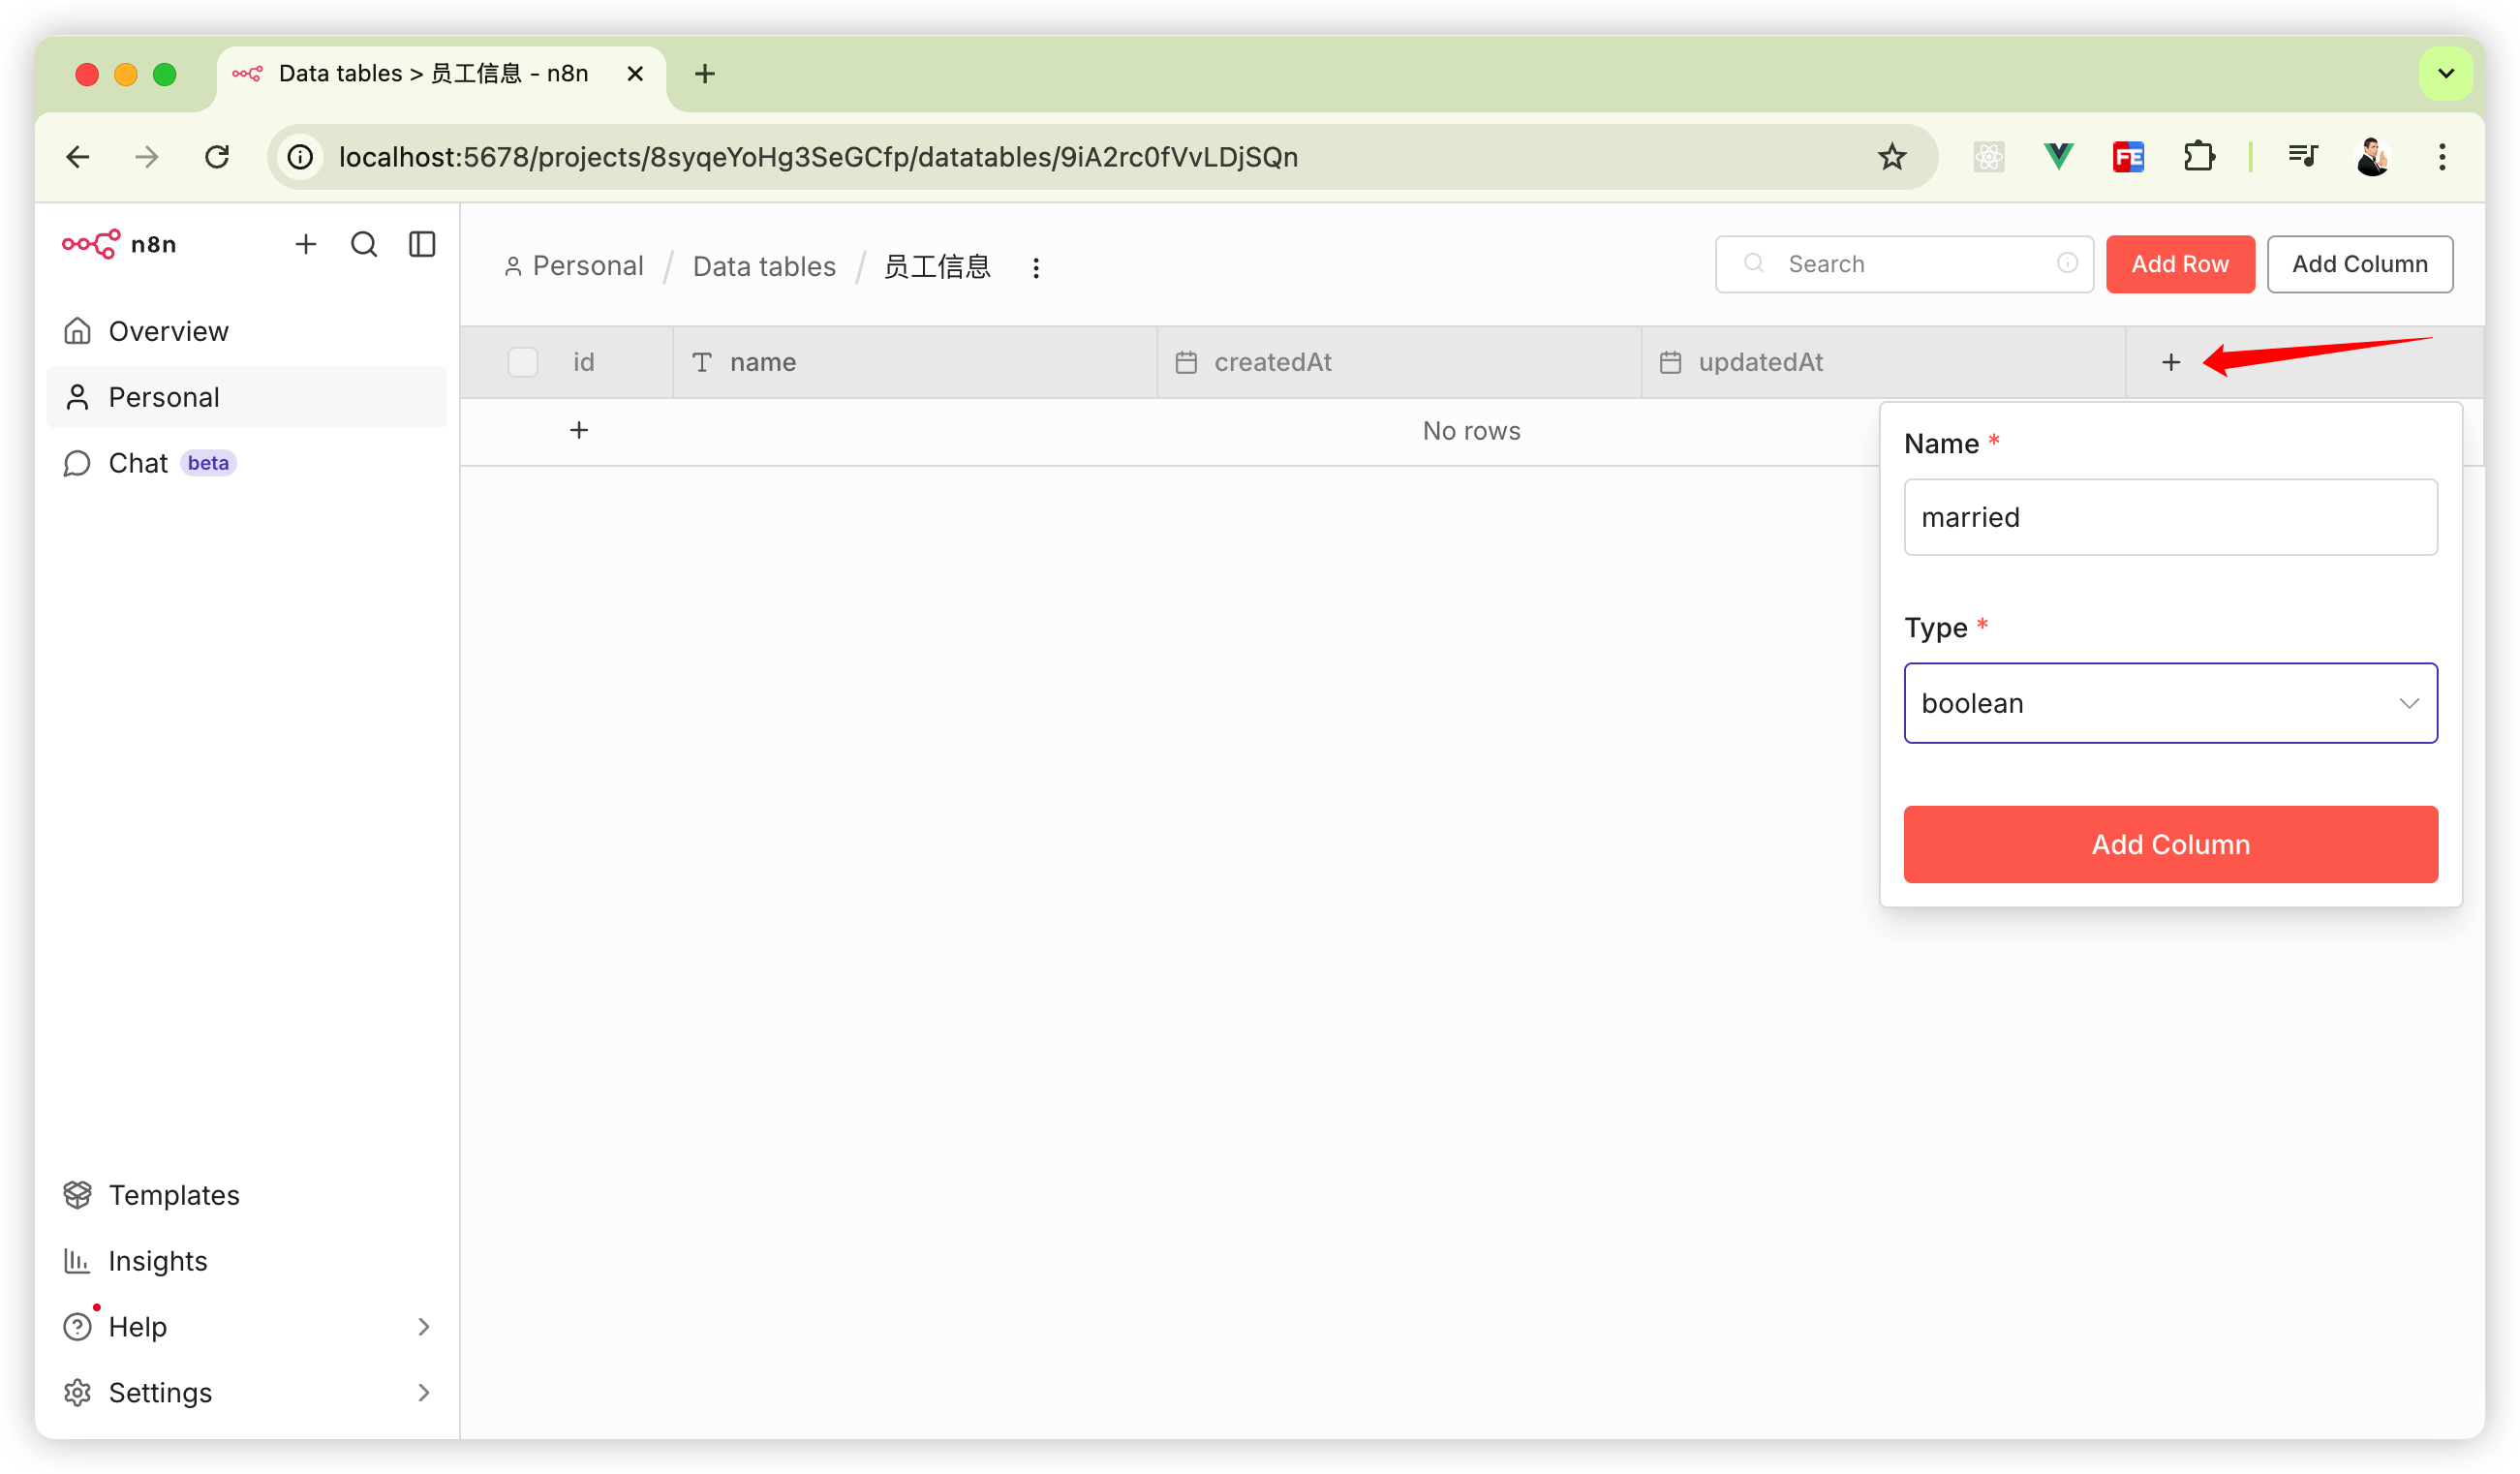
Task: Open Templates from the sidebar
Action: coord(174,1195)
